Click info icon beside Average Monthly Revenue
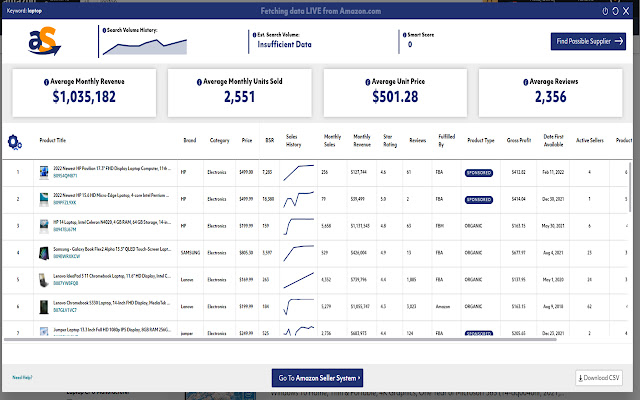 tap(46, 82)
